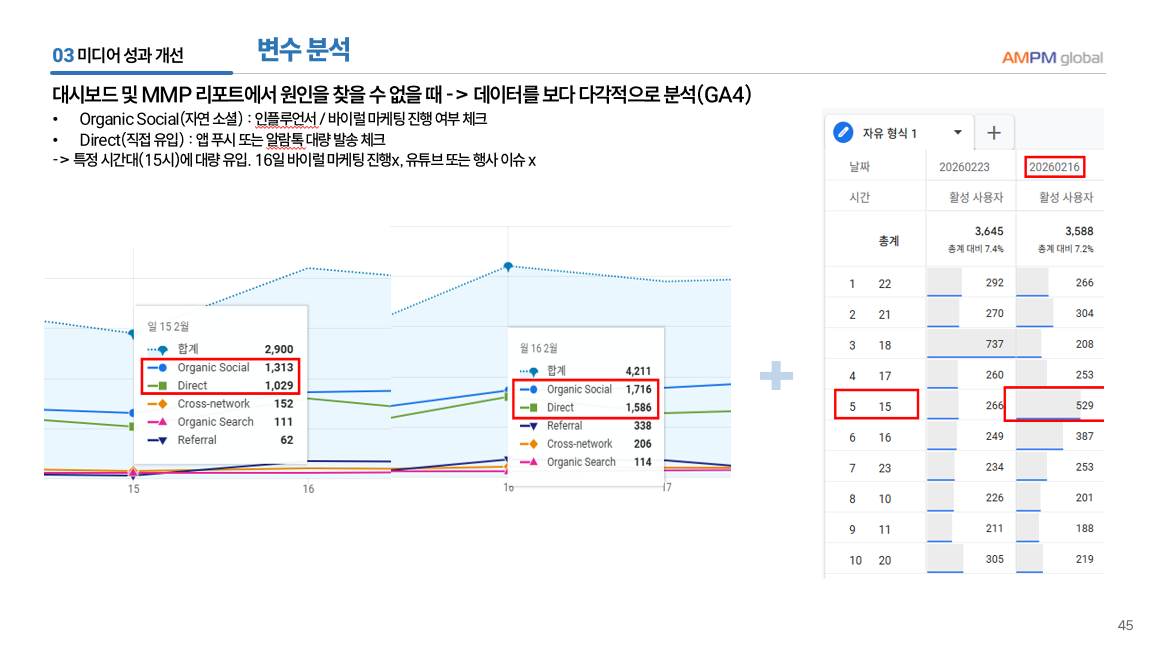The width and height of the screenshot is (1154, 647).
Task: Click the 737 value cell for hour 18
Action: click(x=970, y=344)
